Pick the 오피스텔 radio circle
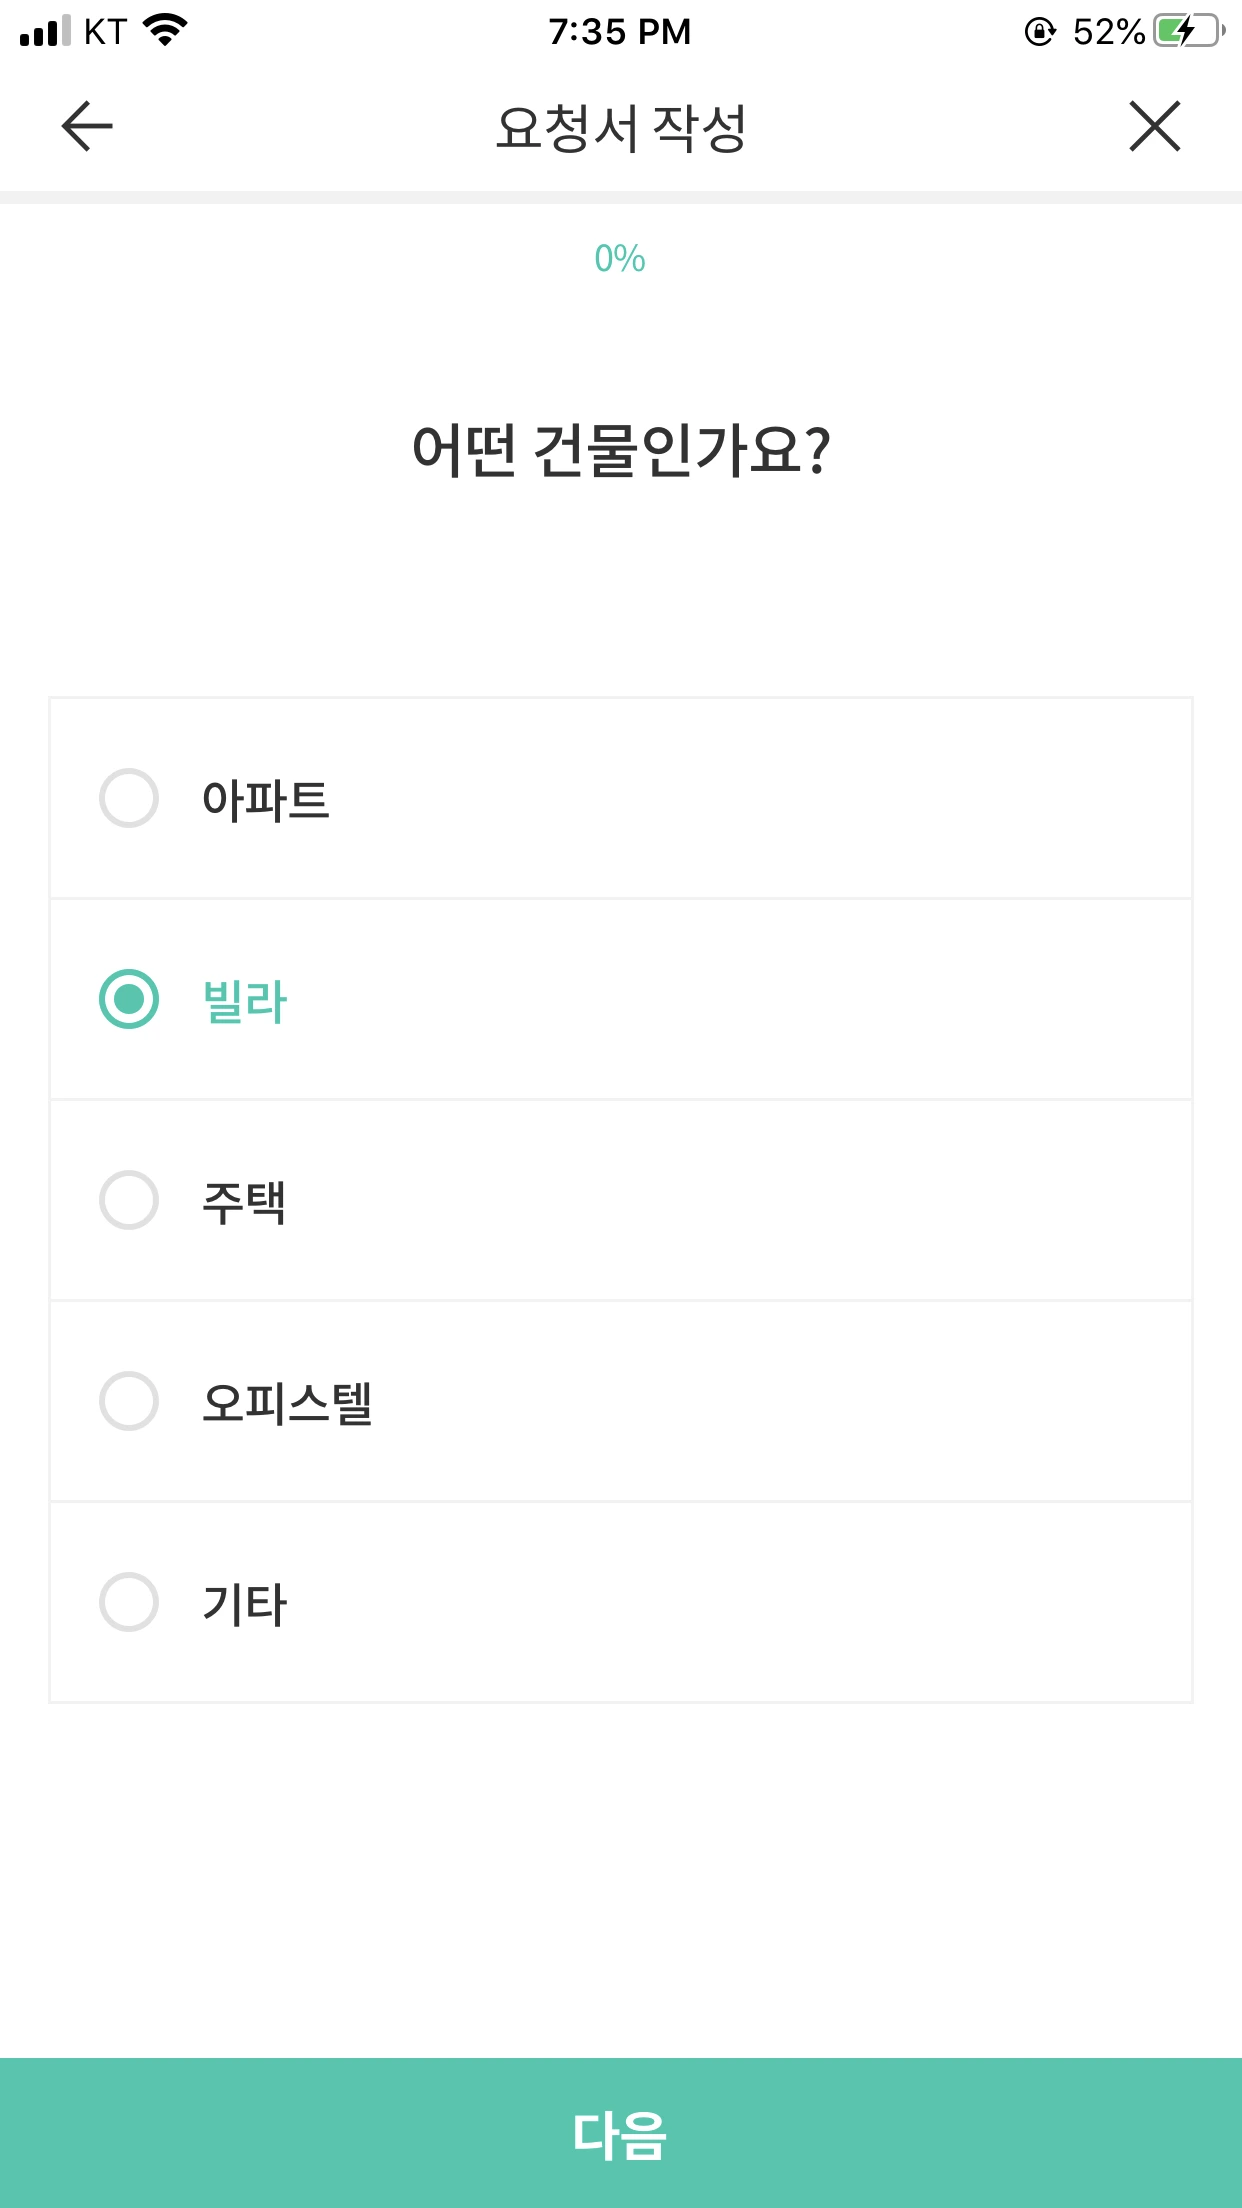The image size is (1242, 2208). tap(129, 1401)
